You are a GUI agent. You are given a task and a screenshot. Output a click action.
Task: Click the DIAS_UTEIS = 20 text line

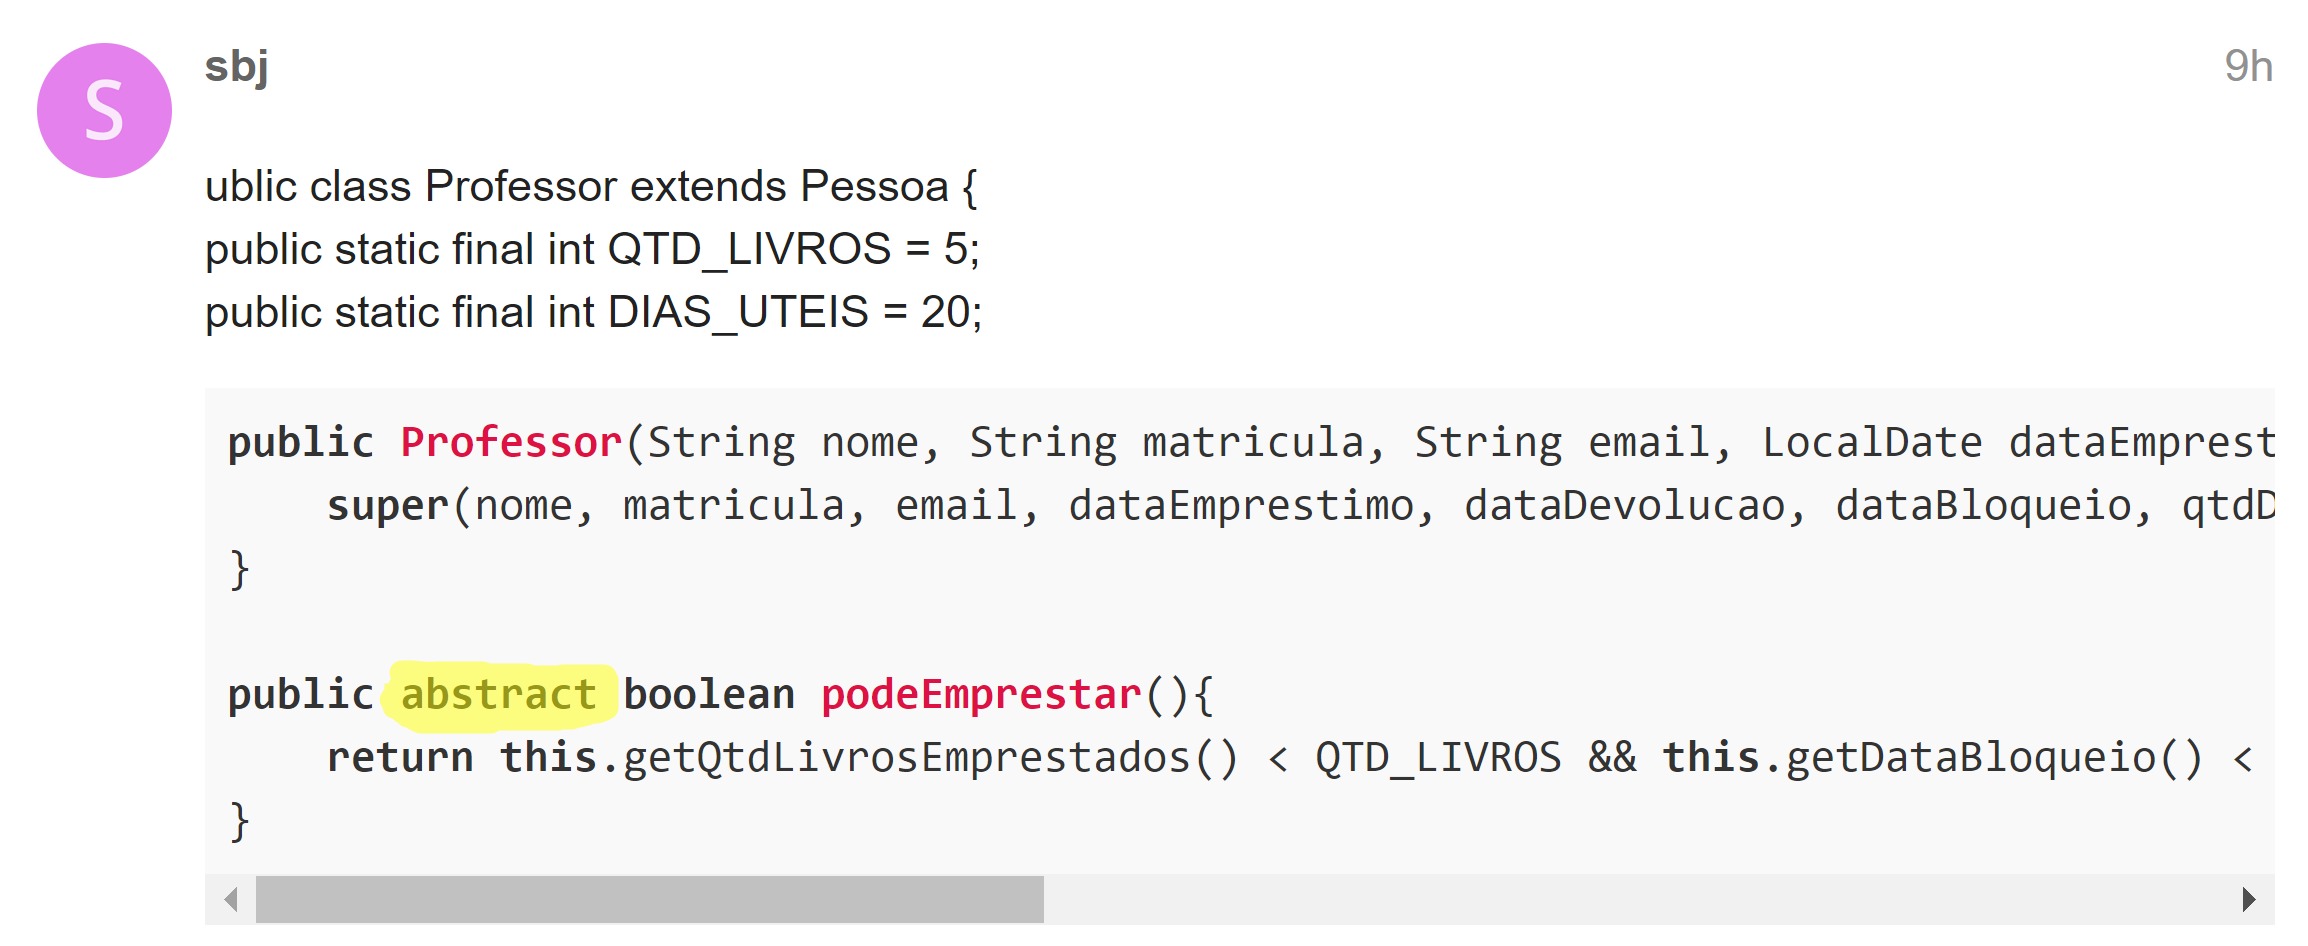click(594, 312)
